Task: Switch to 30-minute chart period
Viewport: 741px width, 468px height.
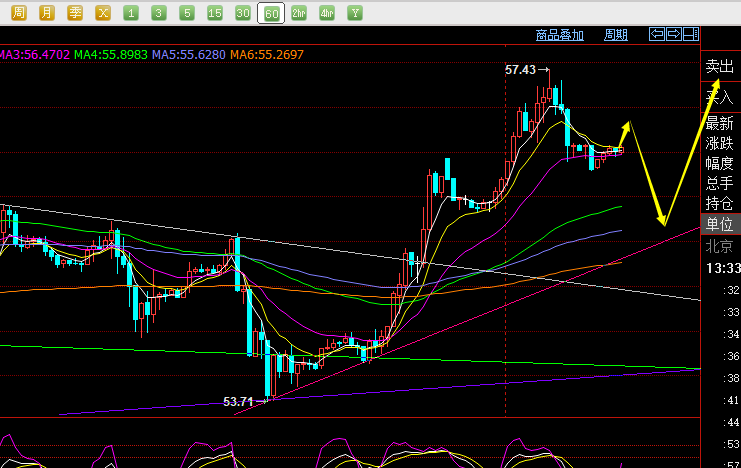Action: 243,13
